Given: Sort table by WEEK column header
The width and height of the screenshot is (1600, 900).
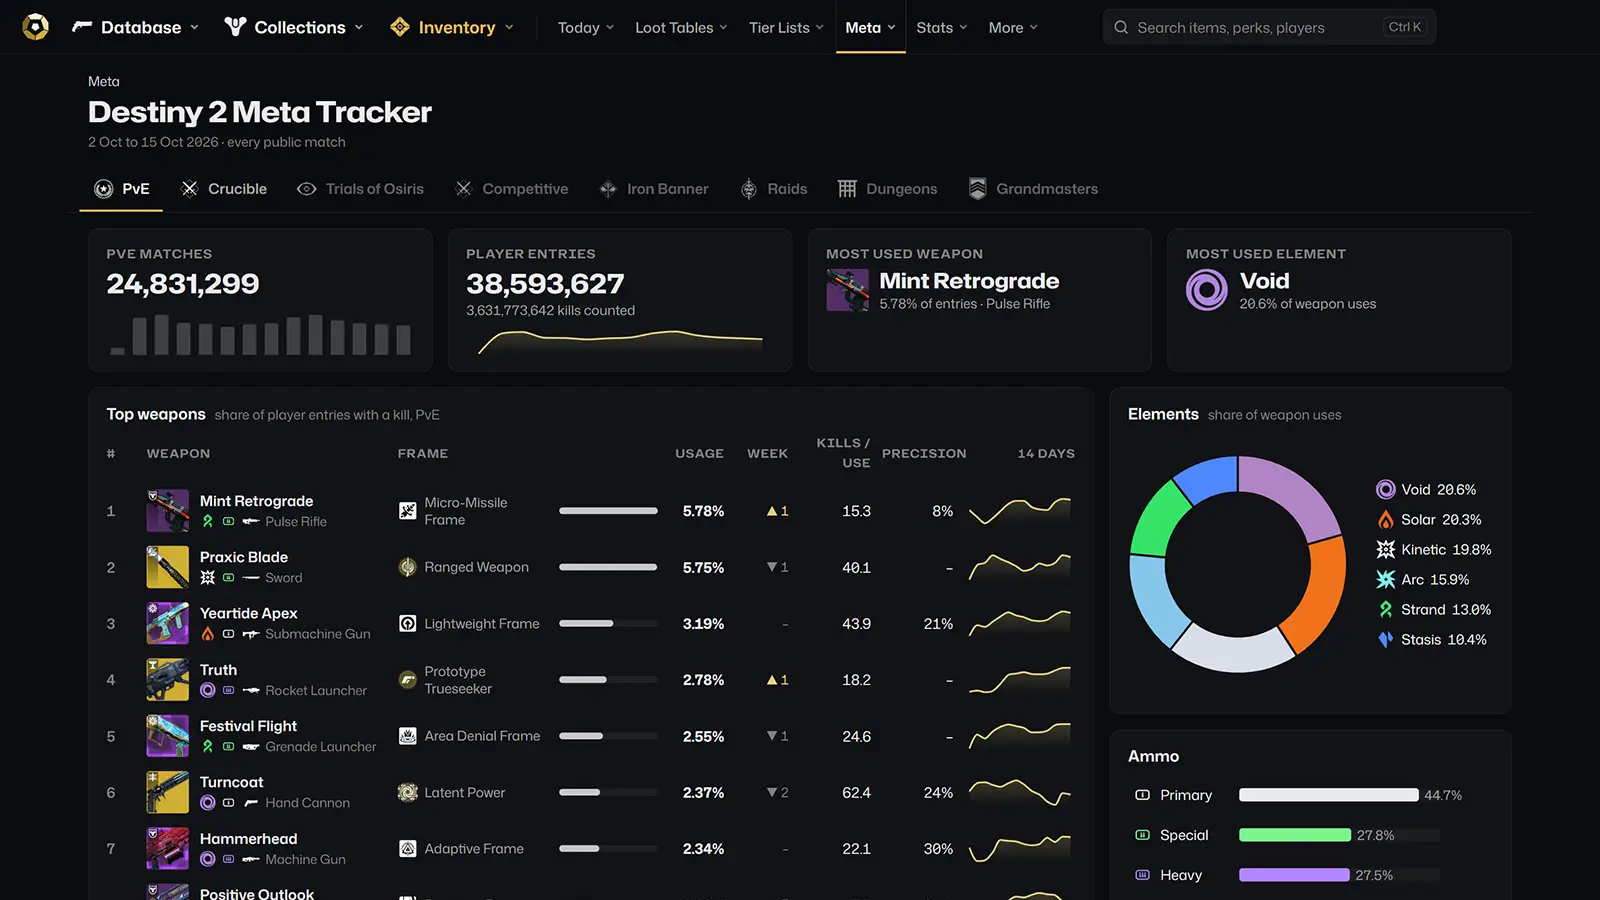Looking at the screenshot, I should tap(767, 453).
